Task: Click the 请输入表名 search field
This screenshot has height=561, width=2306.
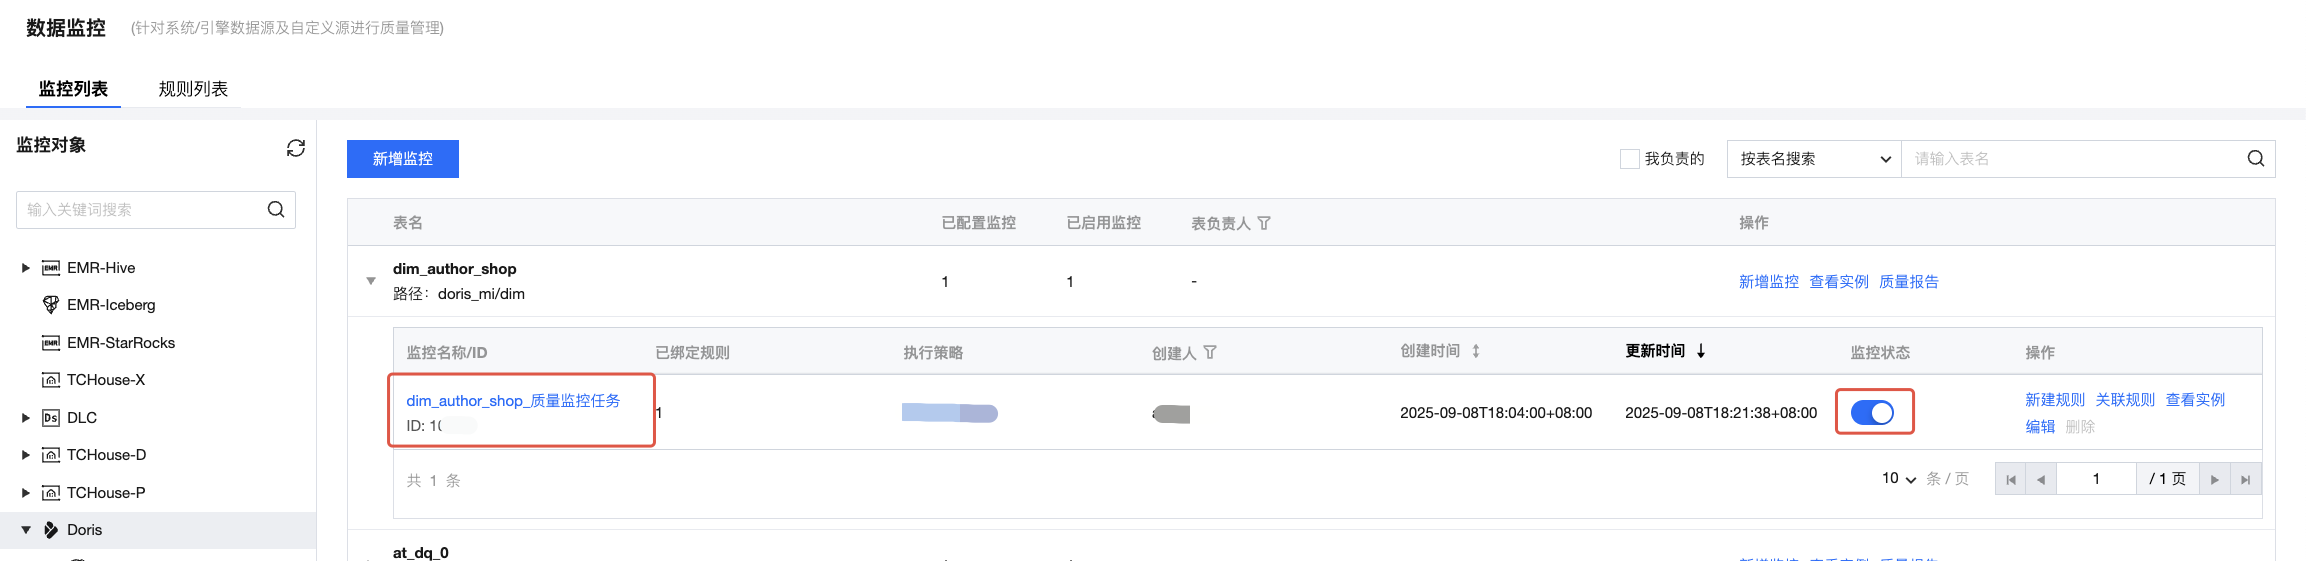Action: (x=2070, y=159)
